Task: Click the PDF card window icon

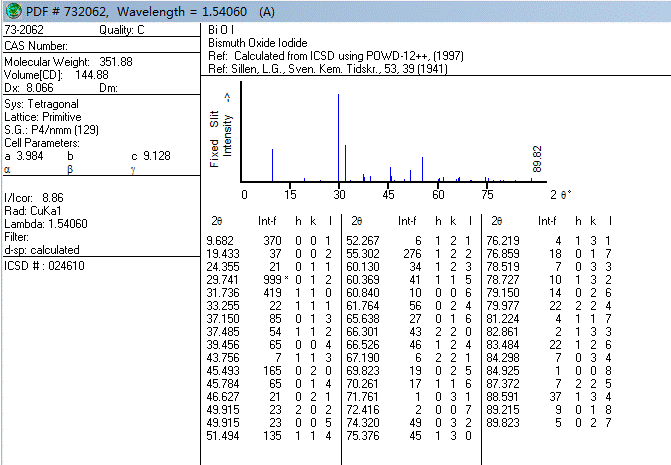Action: pos(13,11)
